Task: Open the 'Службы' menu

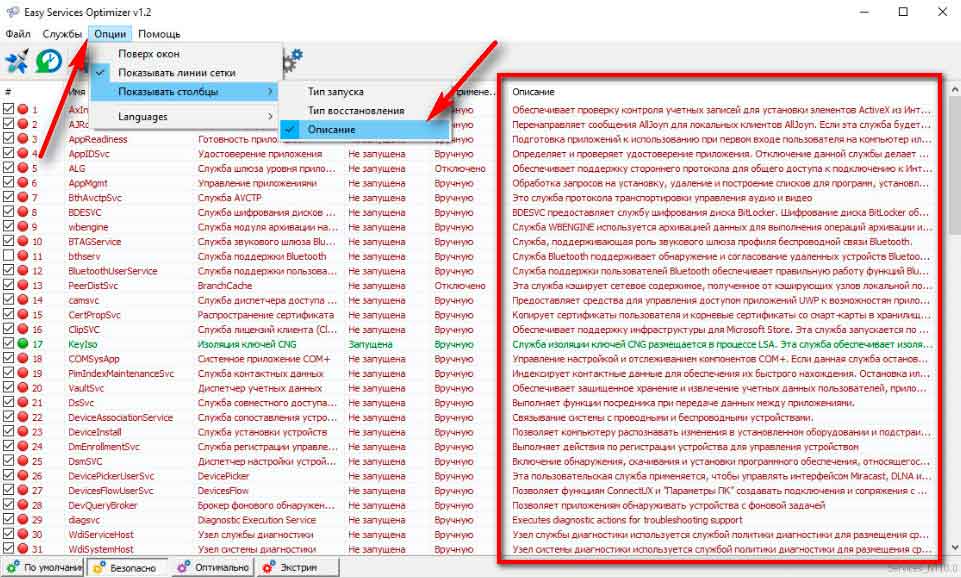Action: (x=62, y=33)
